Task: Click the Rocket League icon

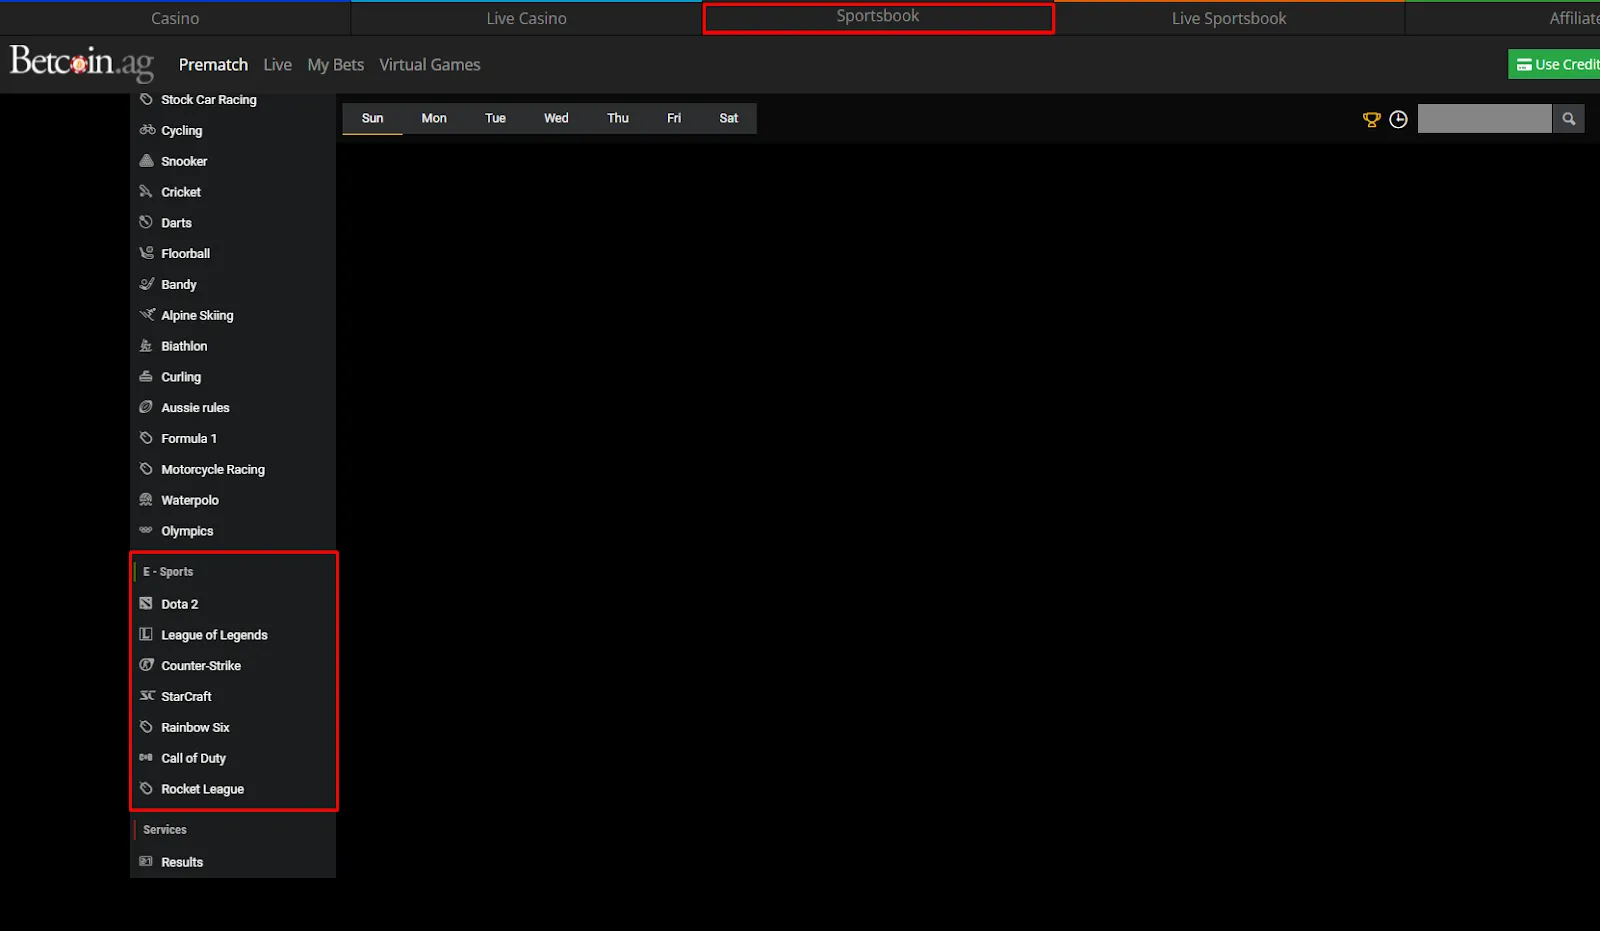Action: click(x=146, y=788)
